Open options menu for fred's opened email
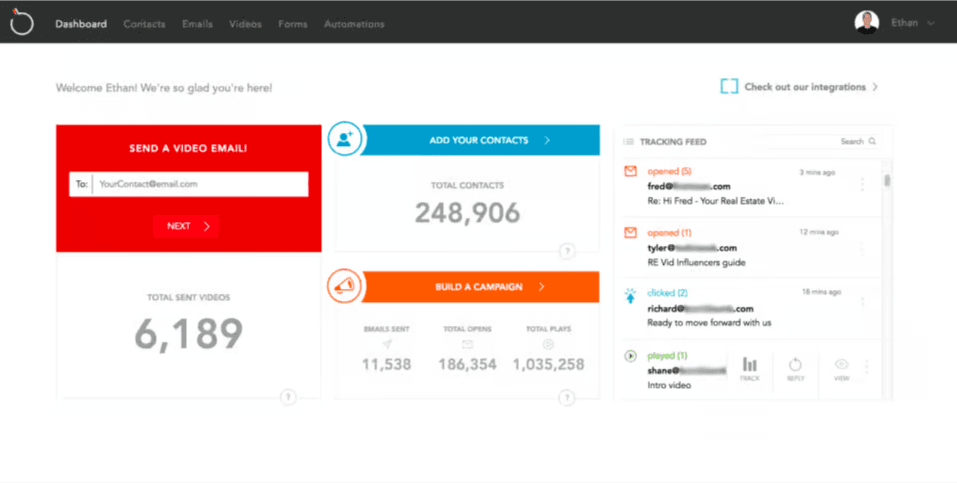Image resolution: width=957 pixels, height=483 pixels. coord(862,185)
